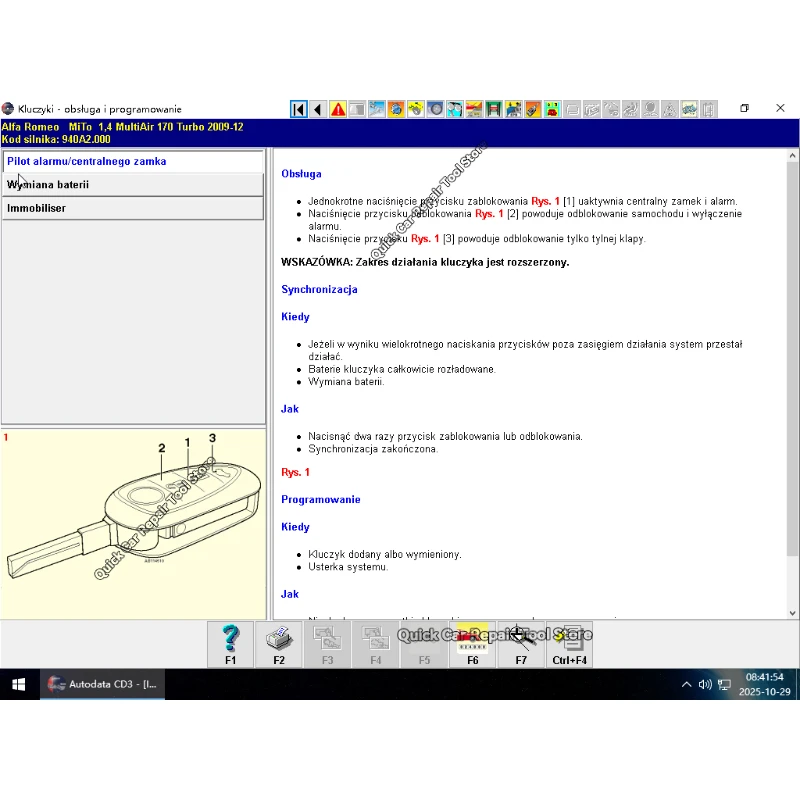Viewport: 800px width, 800px height.
Task: Open Help with the F1 button
Action: [231, 644]
